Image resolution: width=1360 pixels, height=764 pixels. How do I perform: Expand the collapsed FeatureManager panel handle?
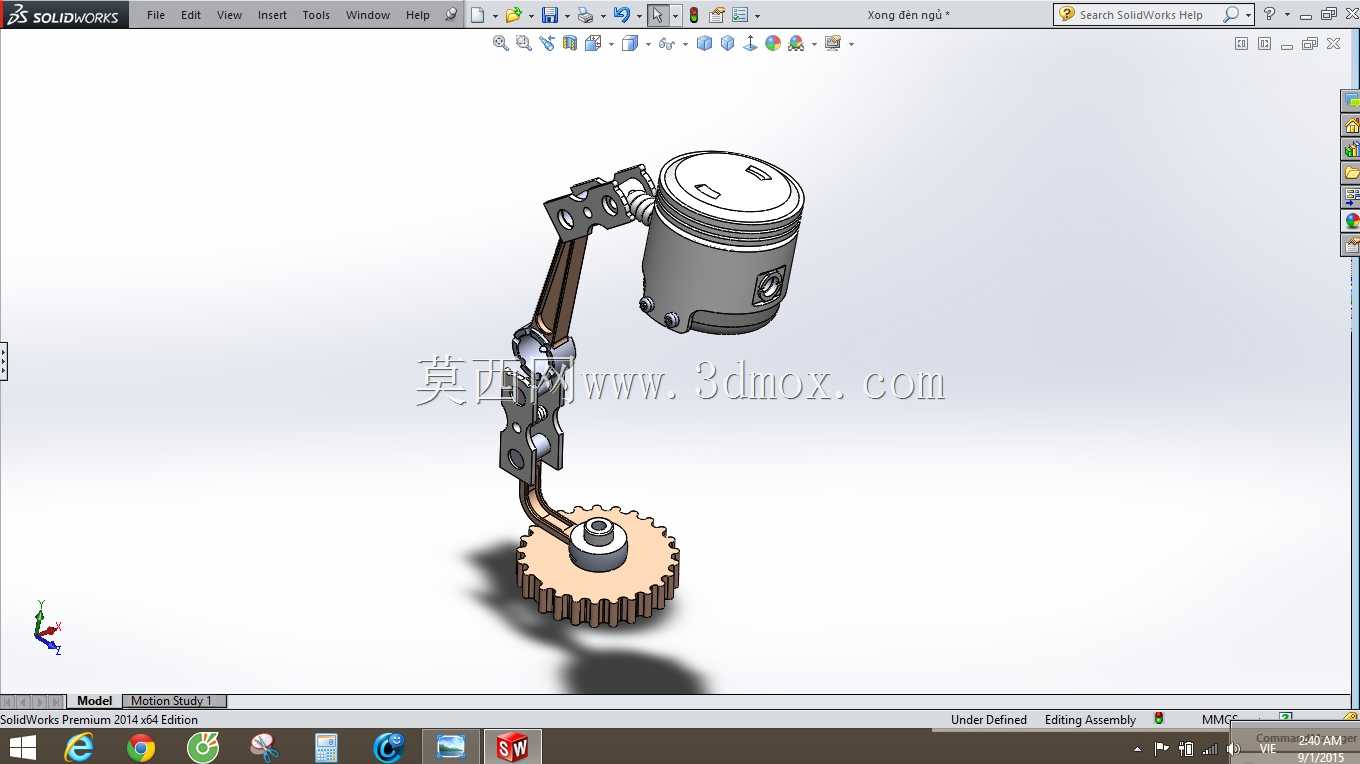click(3, 361)
